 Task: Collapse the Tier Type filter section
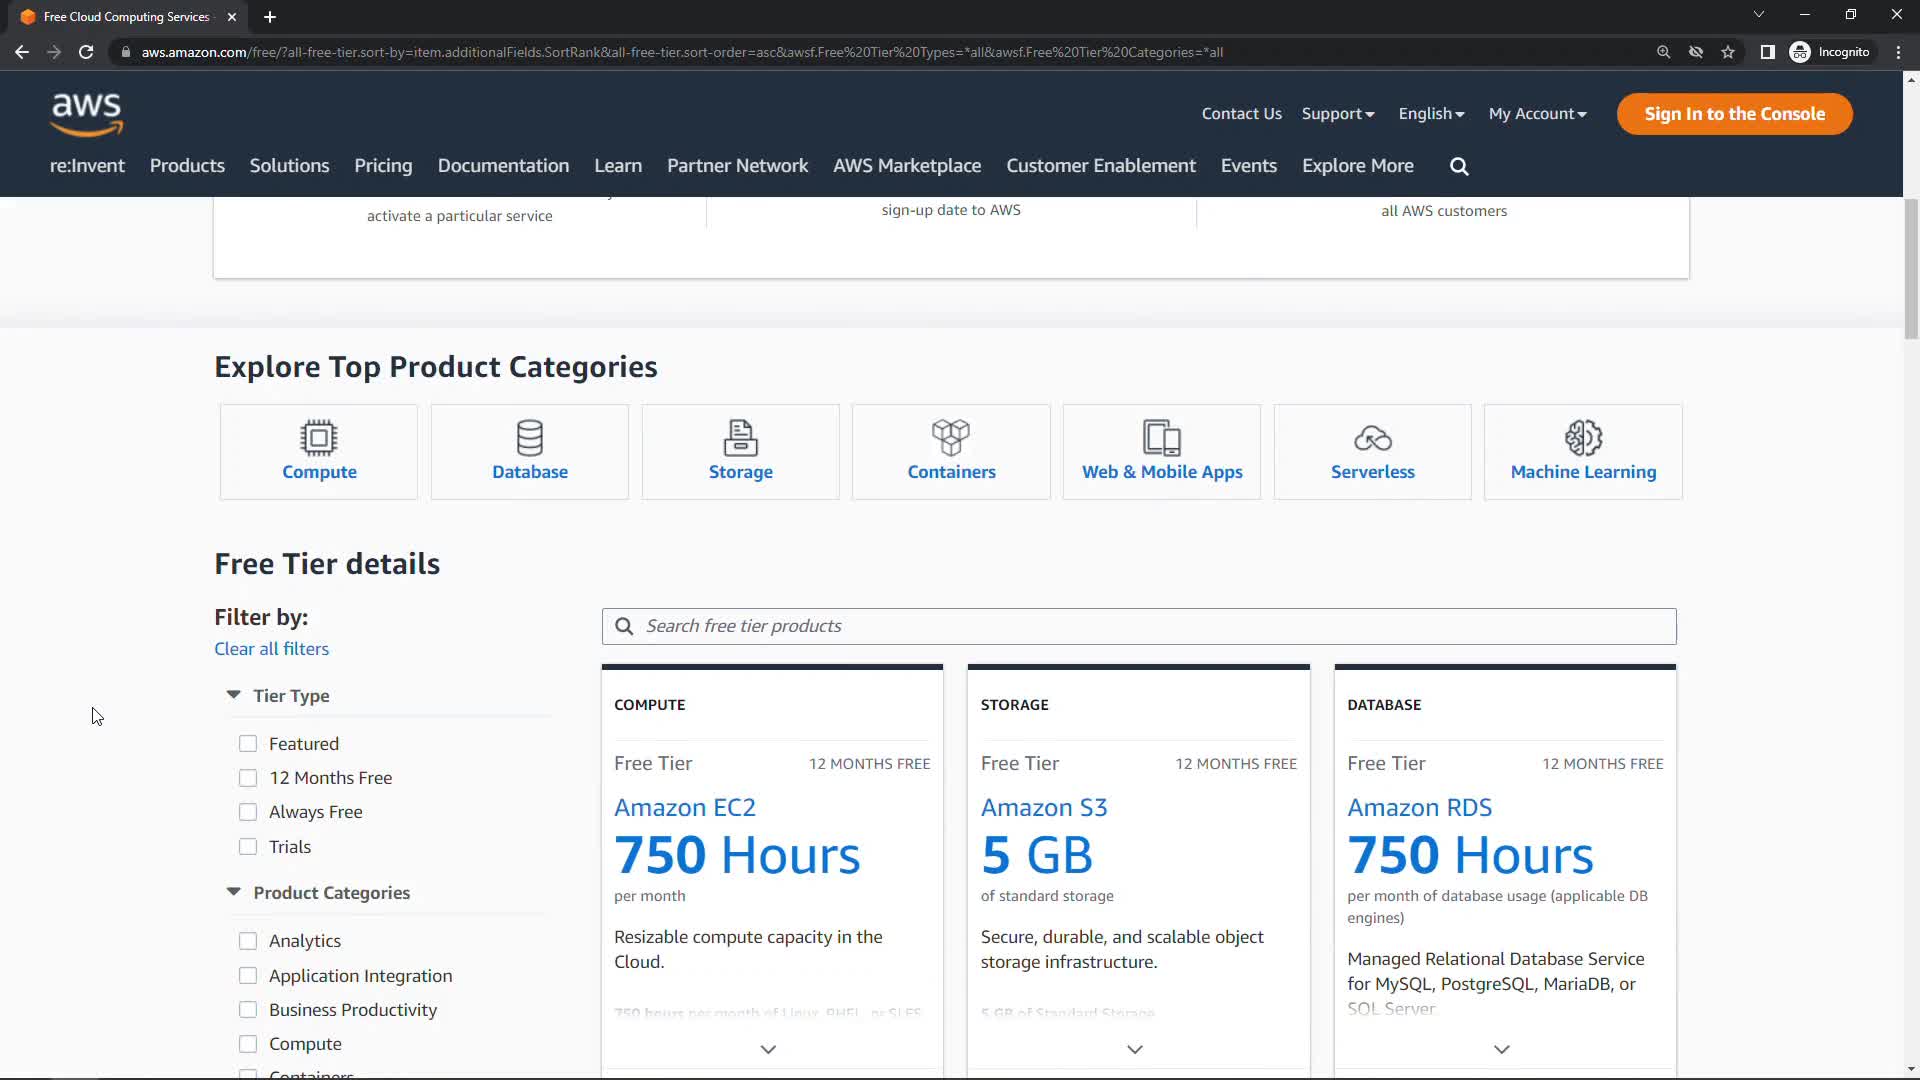click(x=234, y=695)
